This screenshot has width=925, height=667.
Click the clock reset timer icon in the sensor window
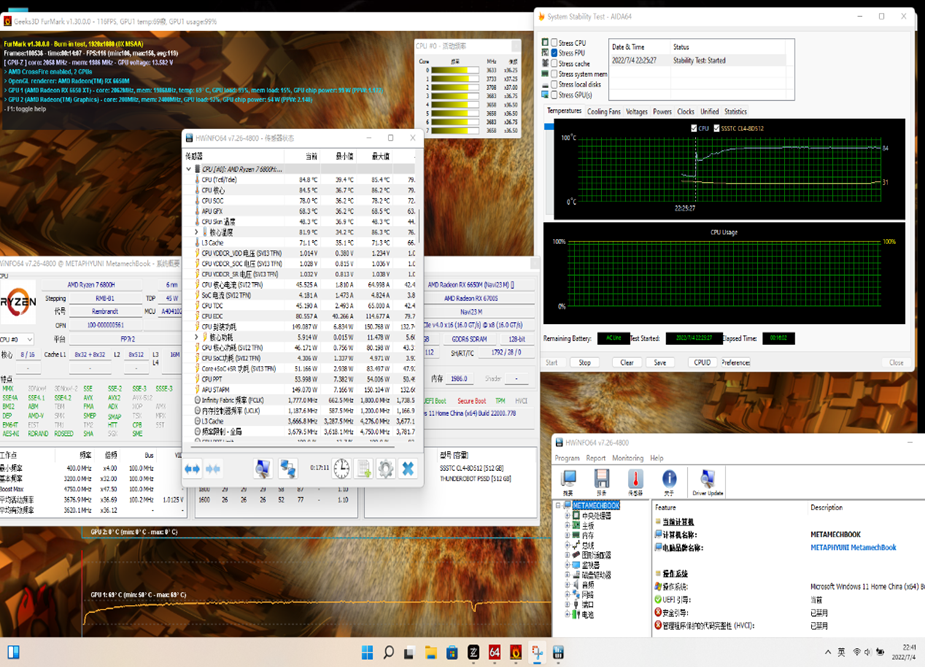tap(342, 469)
